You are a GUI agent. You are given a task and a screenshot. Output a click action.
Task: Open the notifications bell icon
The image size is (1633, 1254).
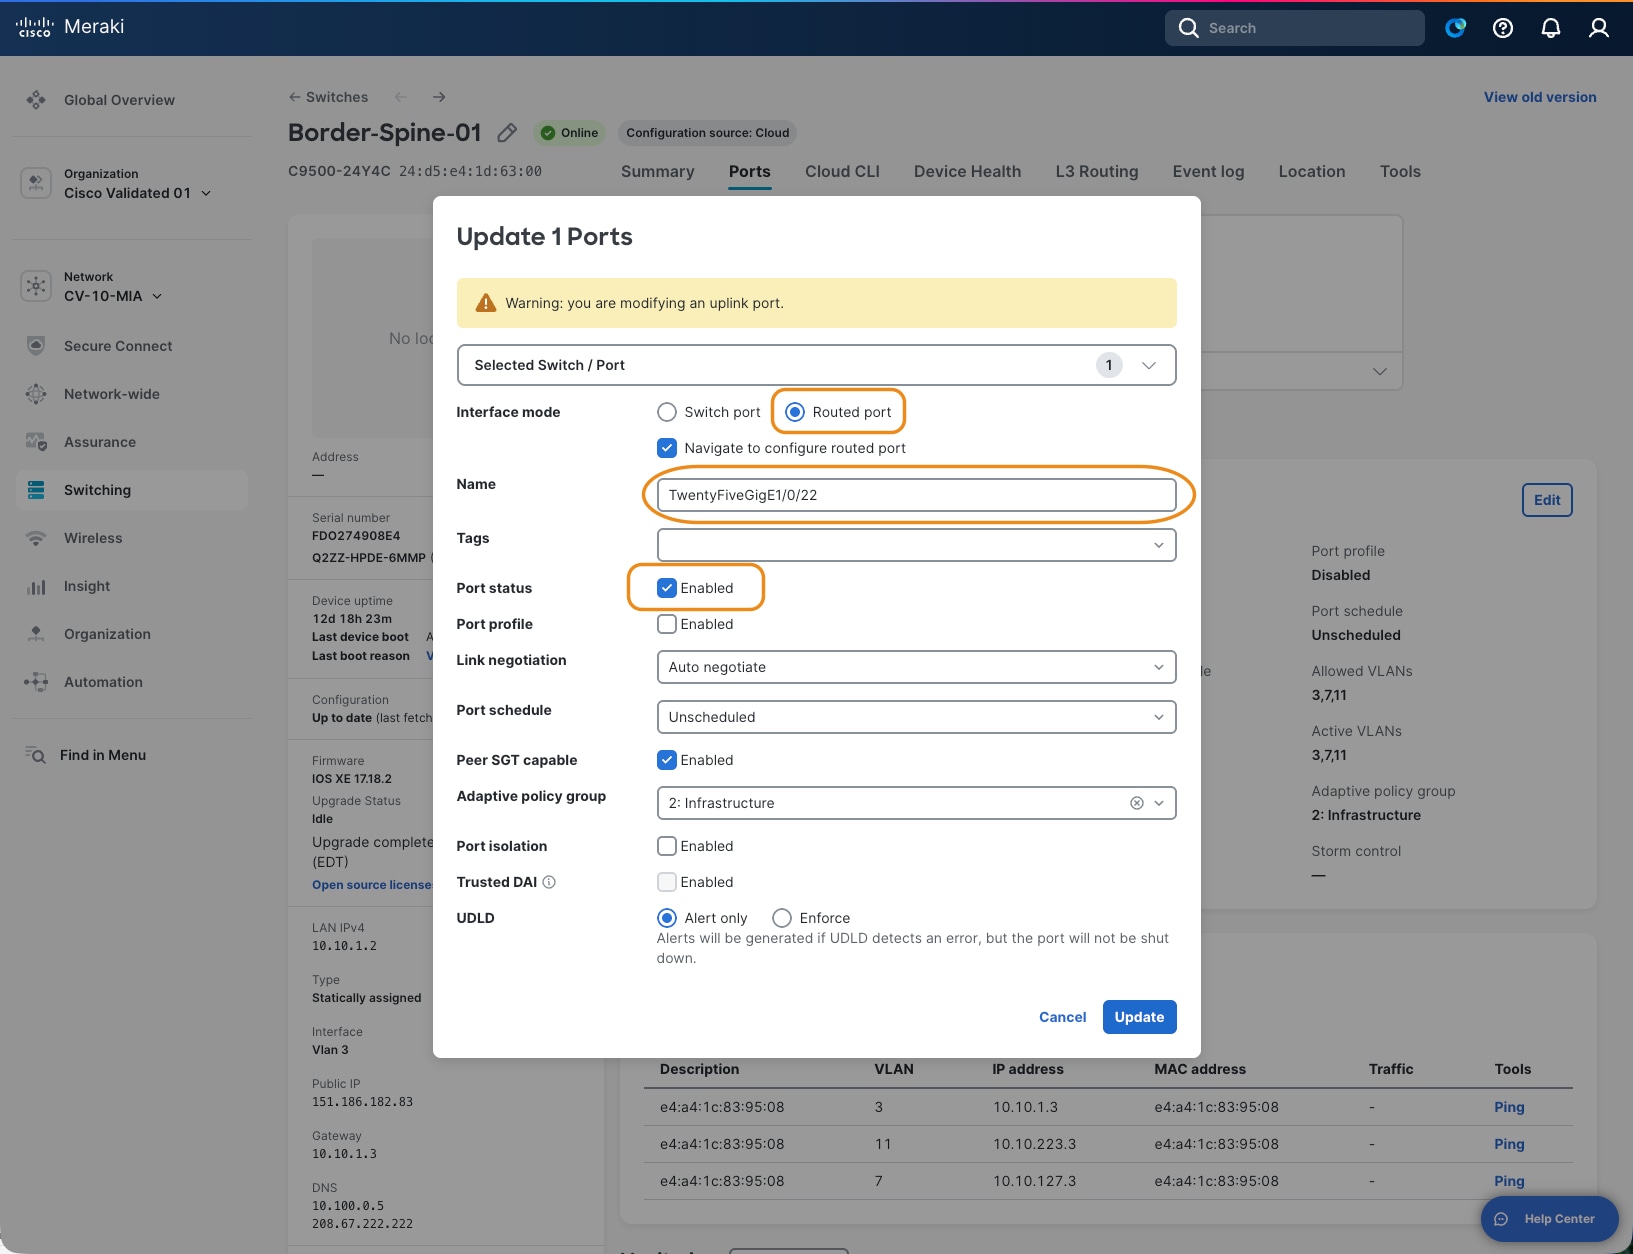point(1551,28)
